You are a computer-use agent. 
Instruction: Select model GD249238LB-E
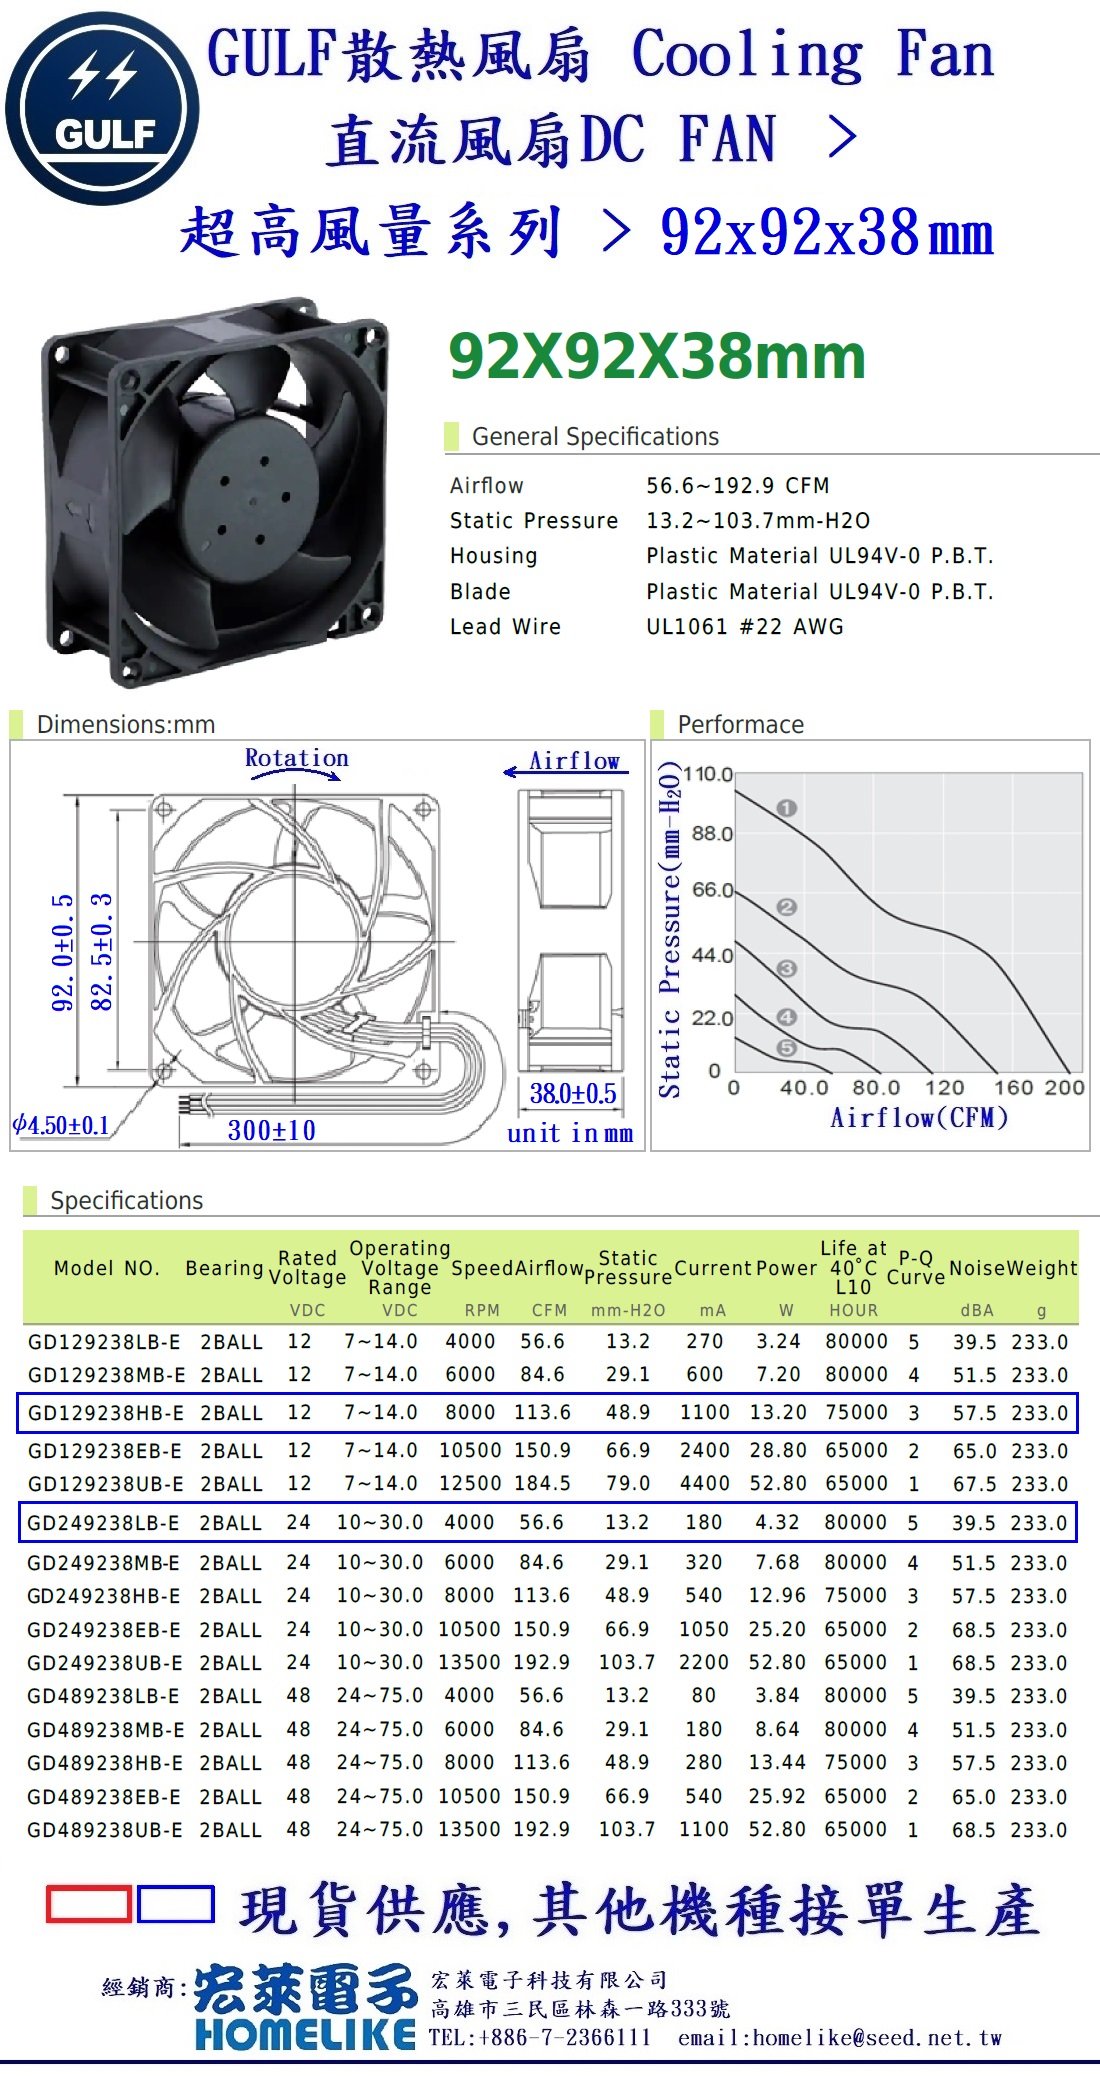coord(103,1523)
